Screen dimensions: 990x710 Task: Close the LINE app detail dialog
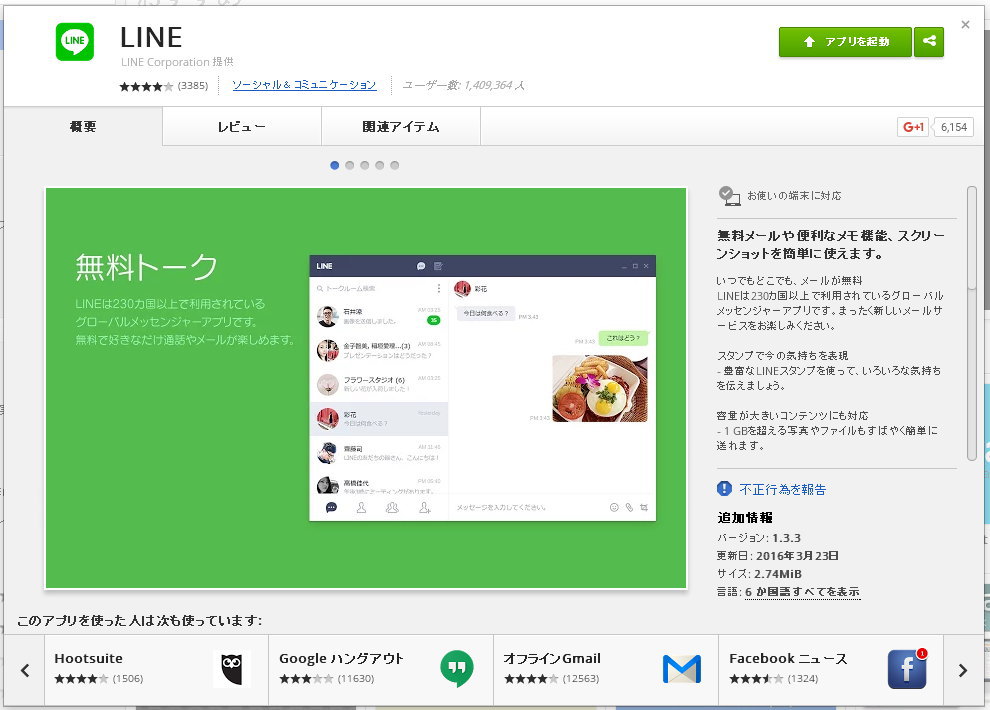tap(965, 25)
